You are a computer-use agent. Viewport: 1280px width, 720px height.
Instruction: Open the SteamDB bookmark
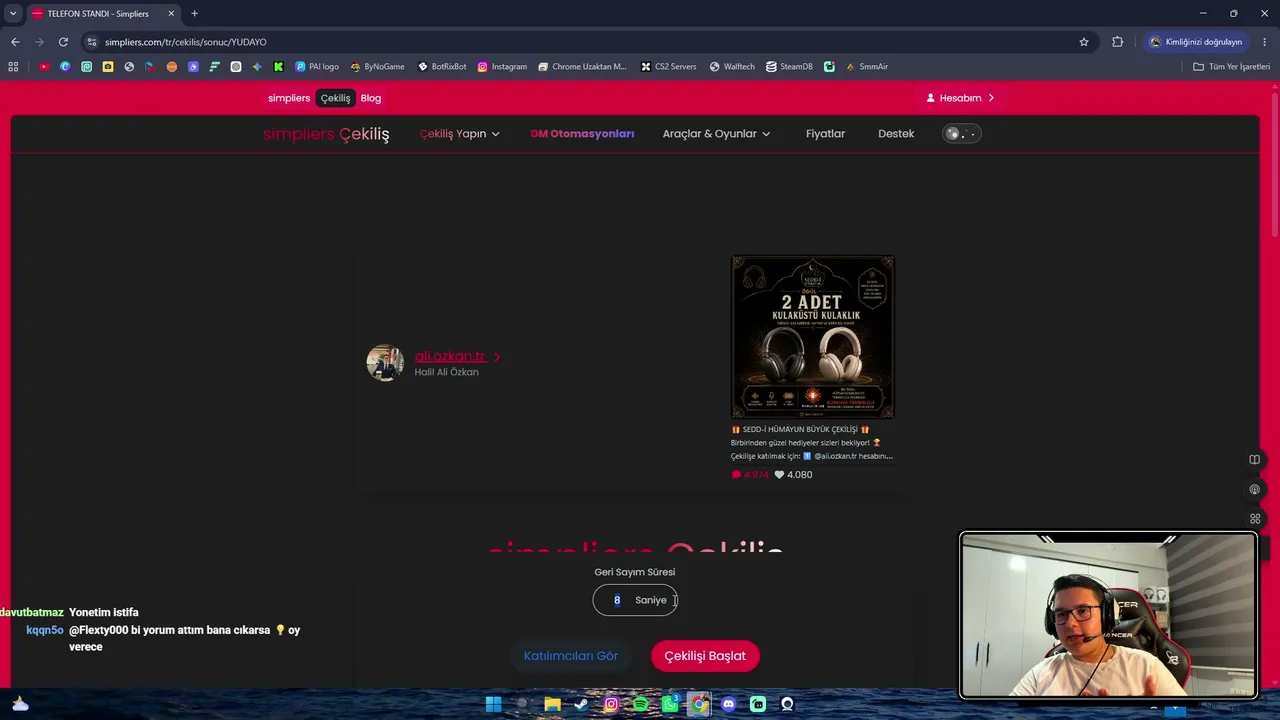[789, 67]
